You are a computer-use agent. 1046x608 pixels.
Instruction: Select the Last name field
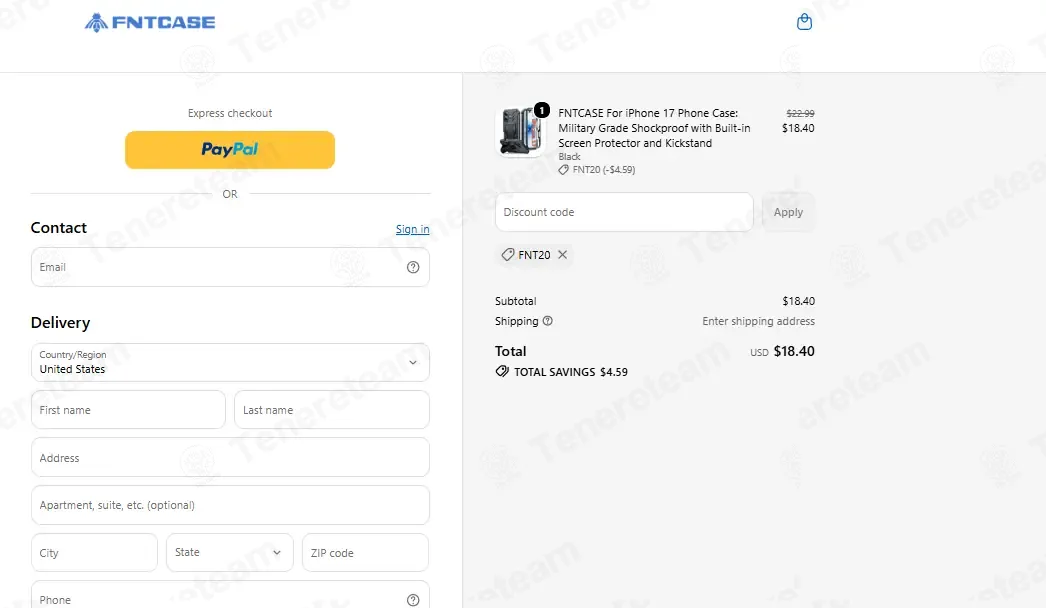[x=332, y=410]
